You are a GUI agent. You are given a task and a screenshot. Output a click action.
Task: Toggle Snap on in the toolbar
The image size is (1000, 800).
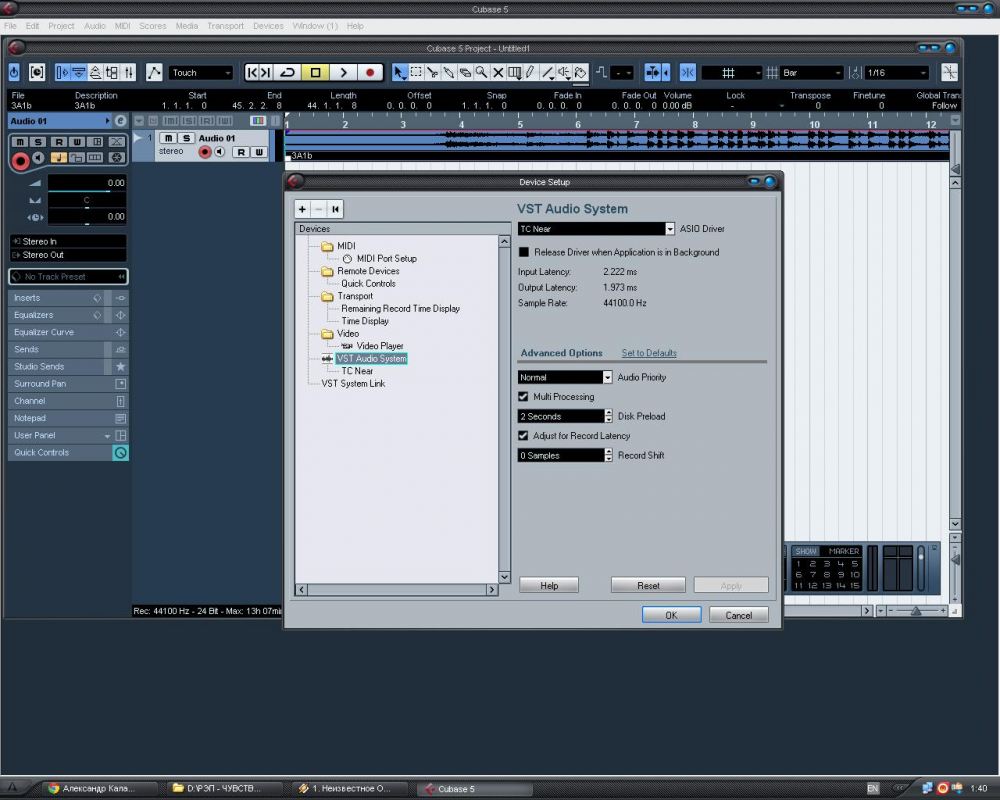tap(687, 73)
